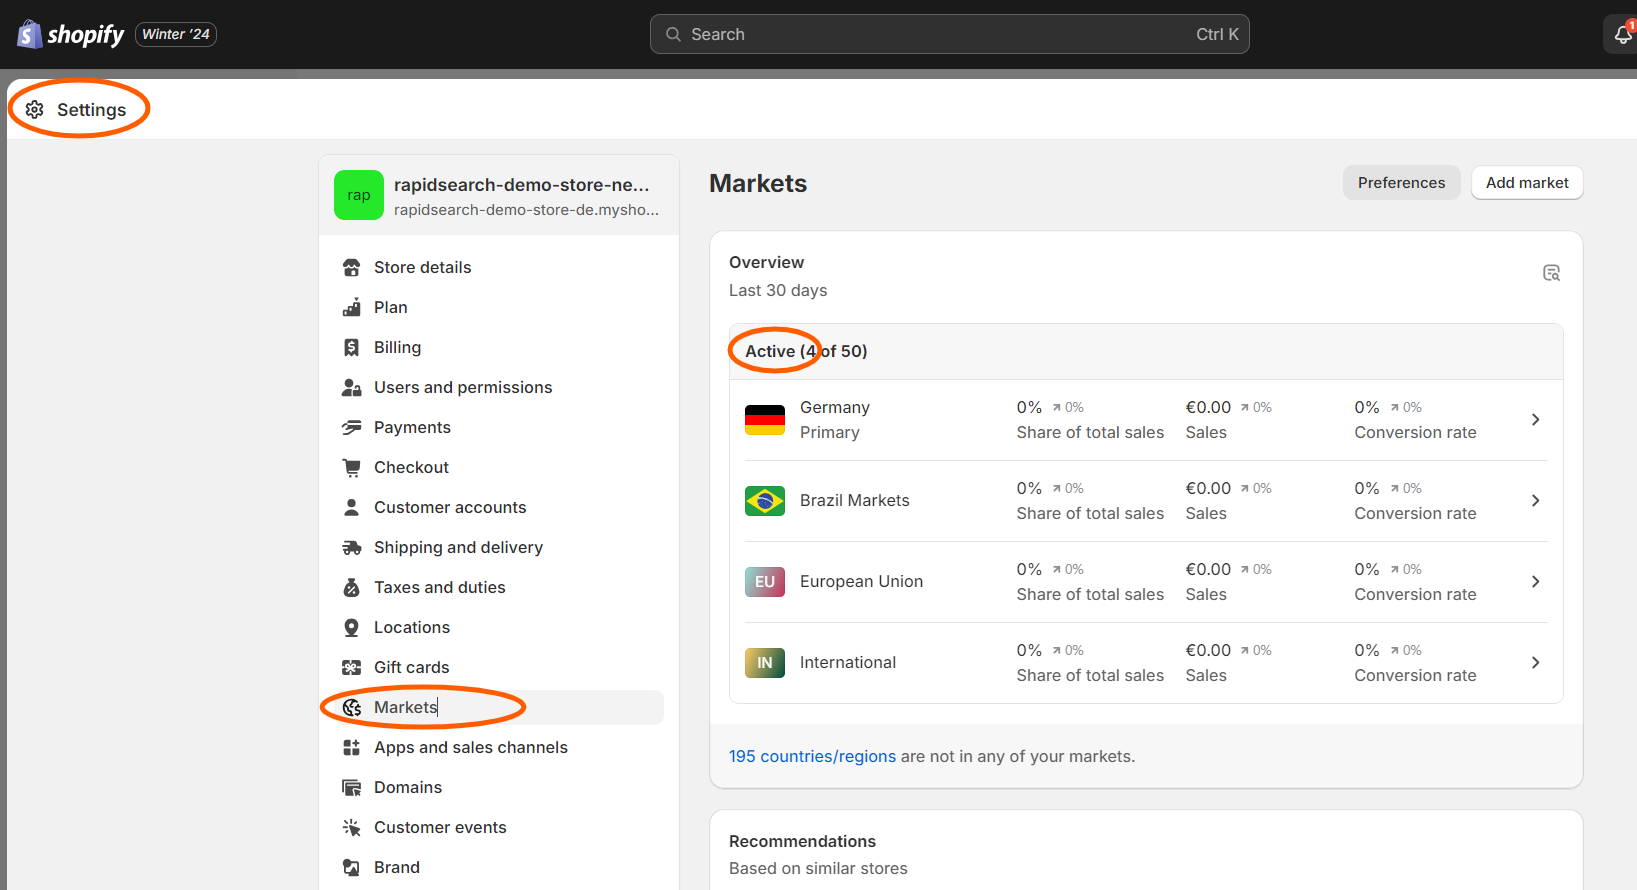This screenshot has height=890, width=1637.
Task: Open the Brazil Markets entry
Action: point(1146,501)
